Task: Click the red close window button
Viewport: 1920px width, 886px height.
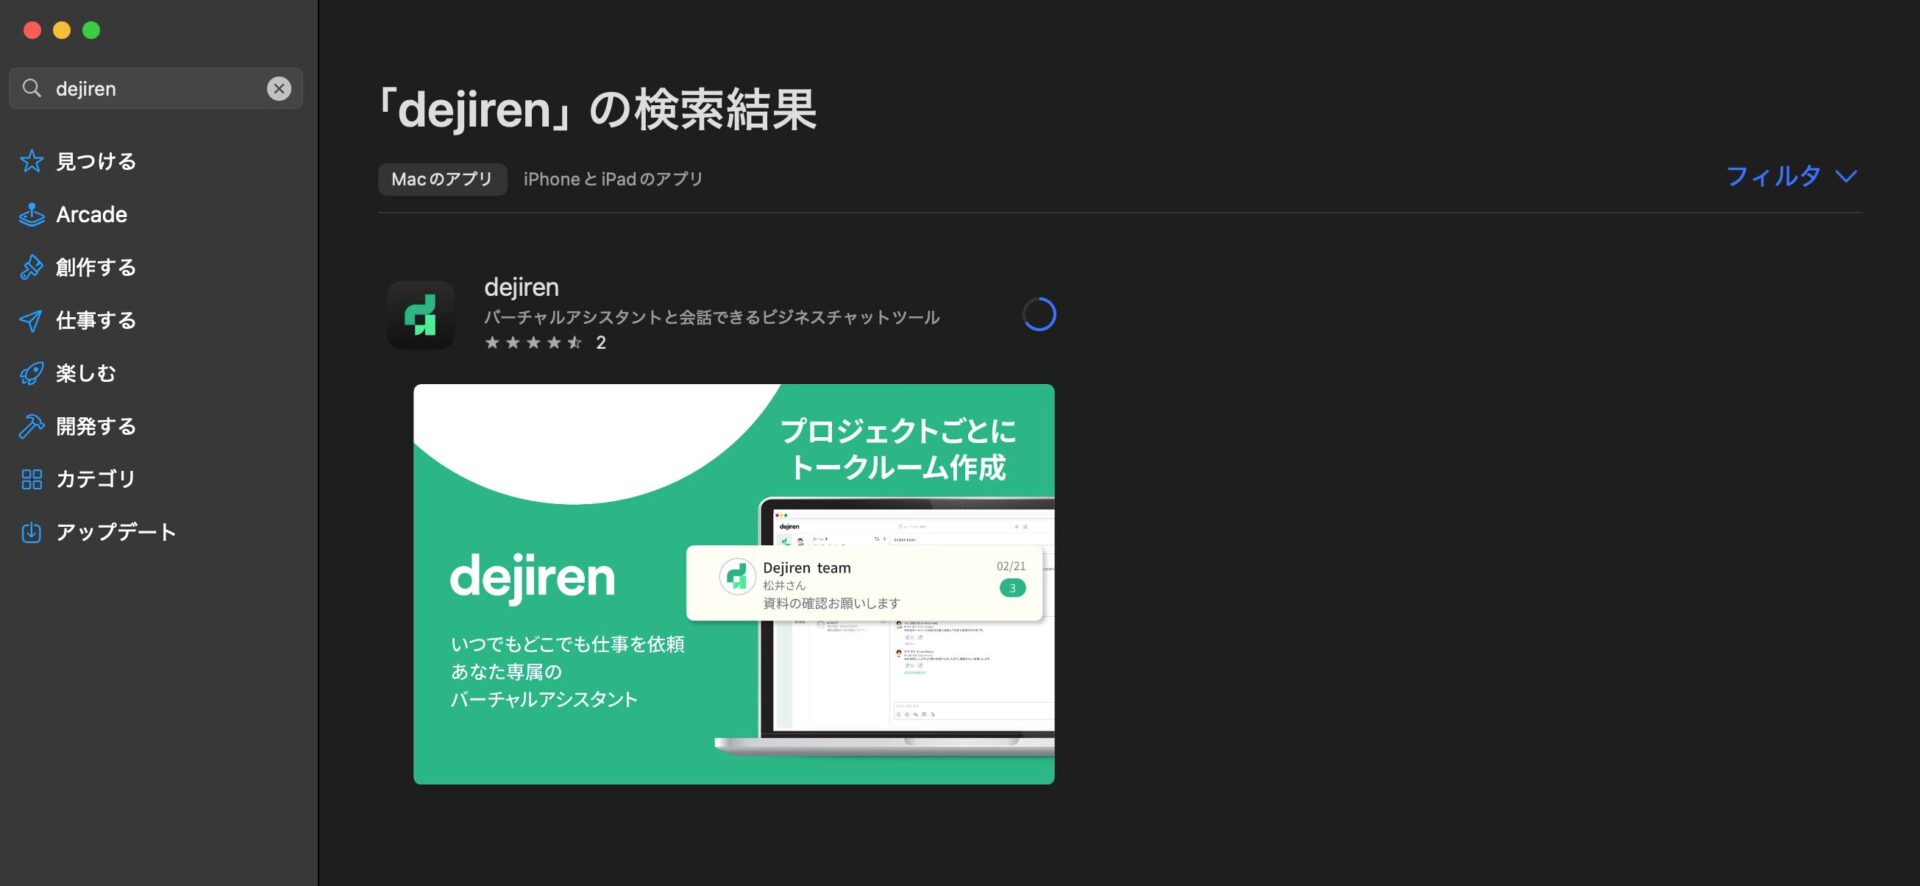Action: (x=32, y=30)
